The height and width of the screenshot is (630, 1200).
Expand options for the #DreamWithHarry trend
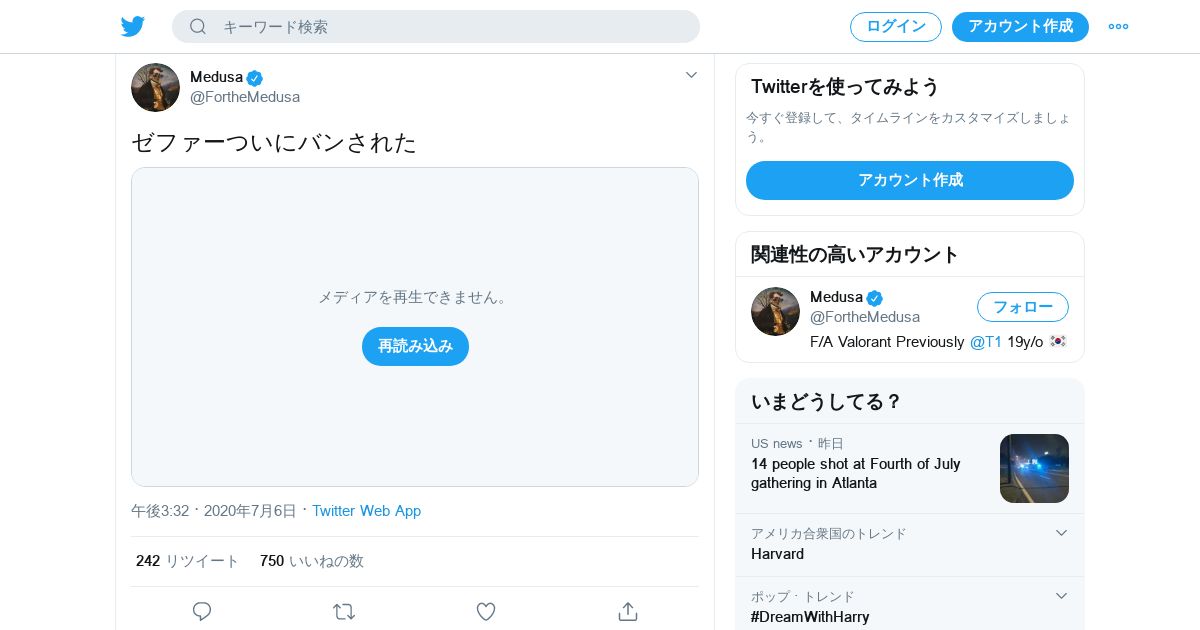tap(1061, 596)
